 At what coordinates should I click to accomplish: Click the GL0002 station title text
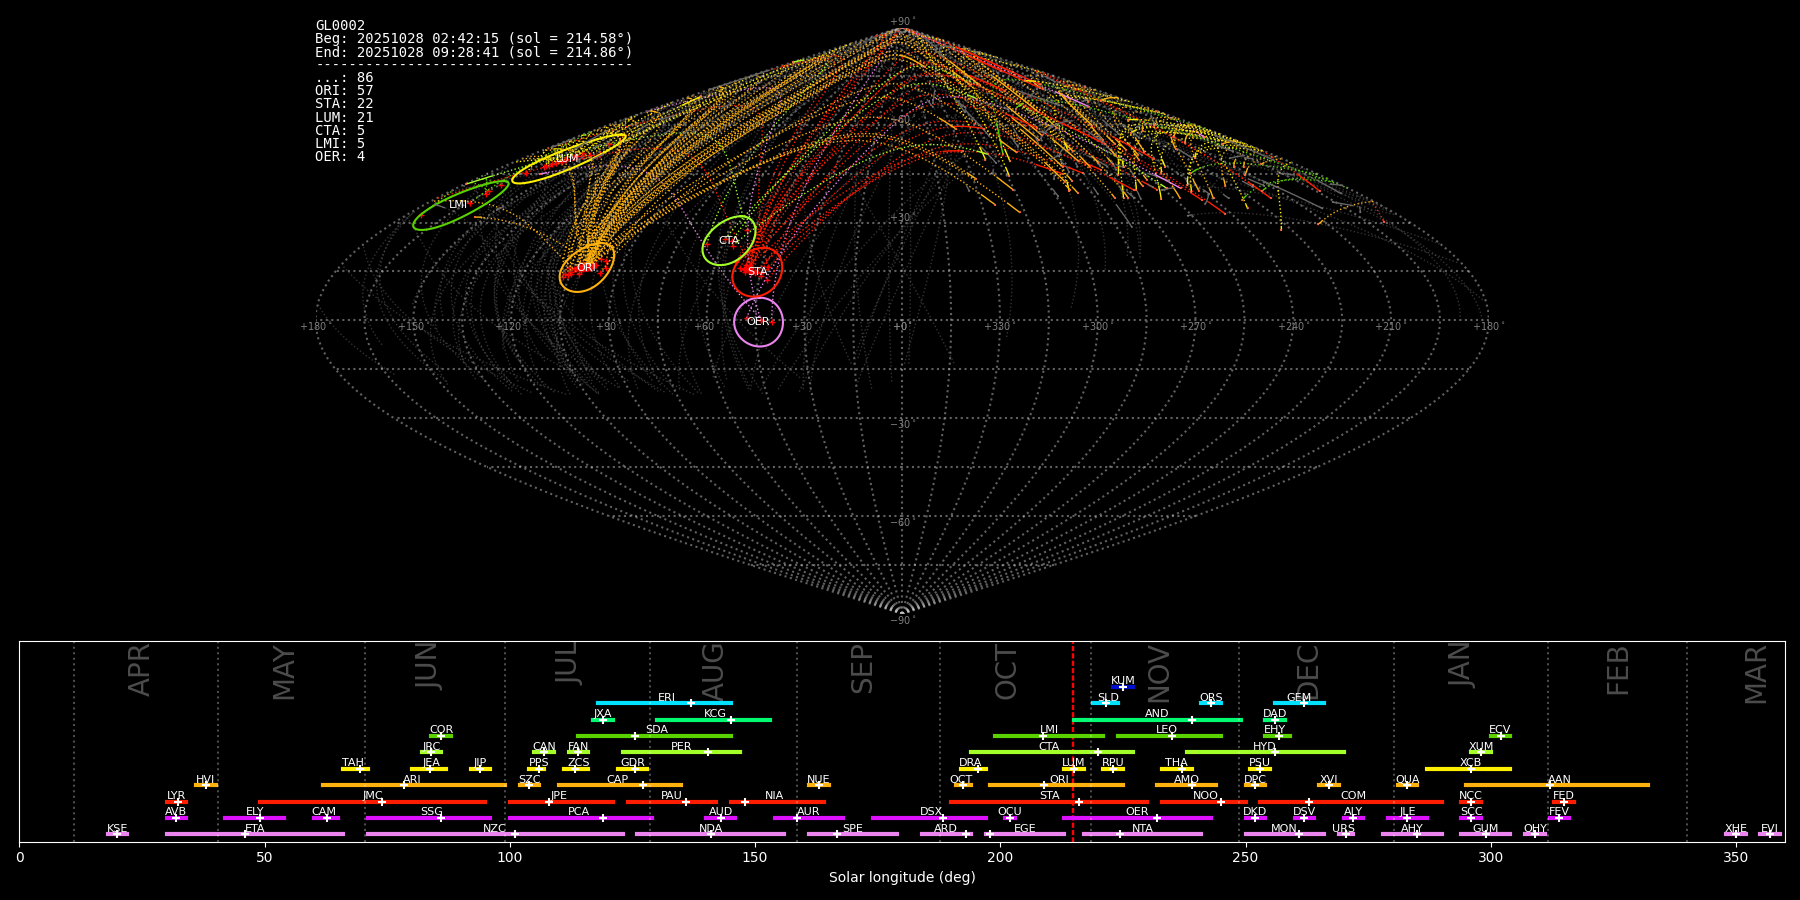pos(340,26)
